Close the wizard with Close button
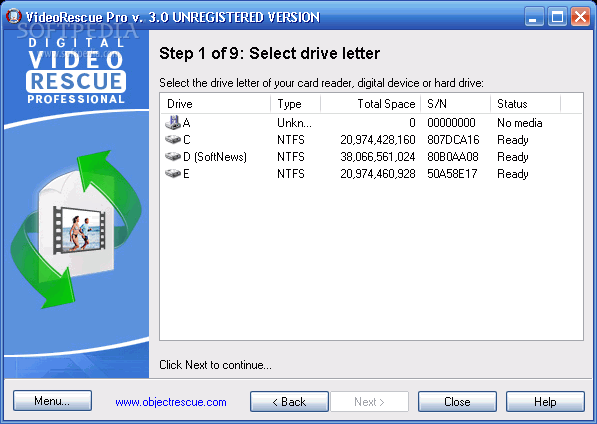The image size is (597, 424). coord(457,402)
